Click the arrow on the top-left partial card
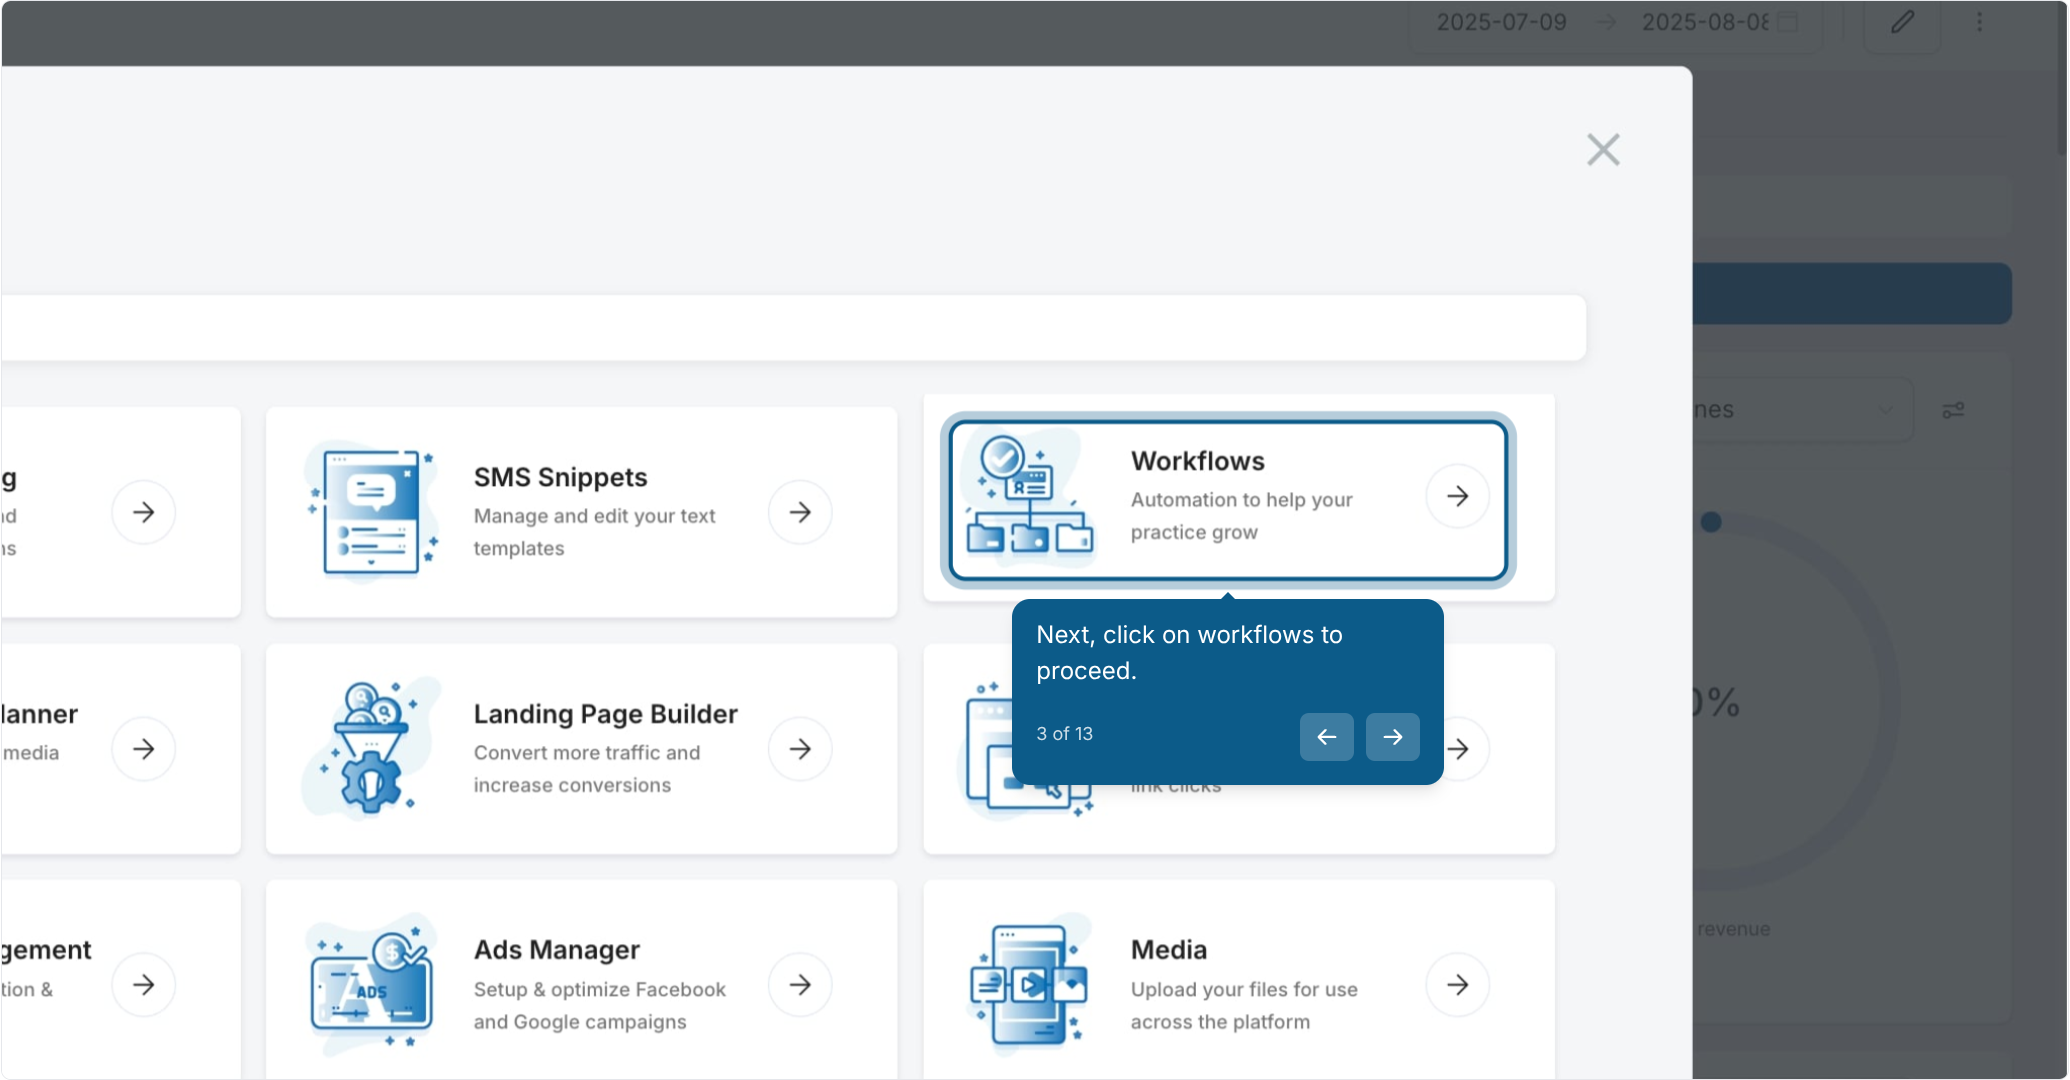The width and height of the screenshot is (2070, 1080). pos(143,512)
